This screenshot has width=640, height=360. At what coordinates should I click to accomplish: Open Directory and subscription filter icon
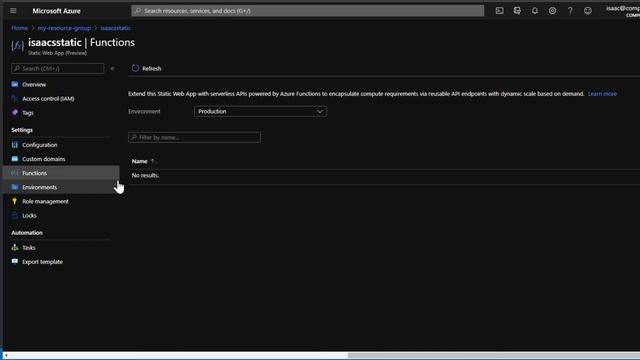[517, 11]
